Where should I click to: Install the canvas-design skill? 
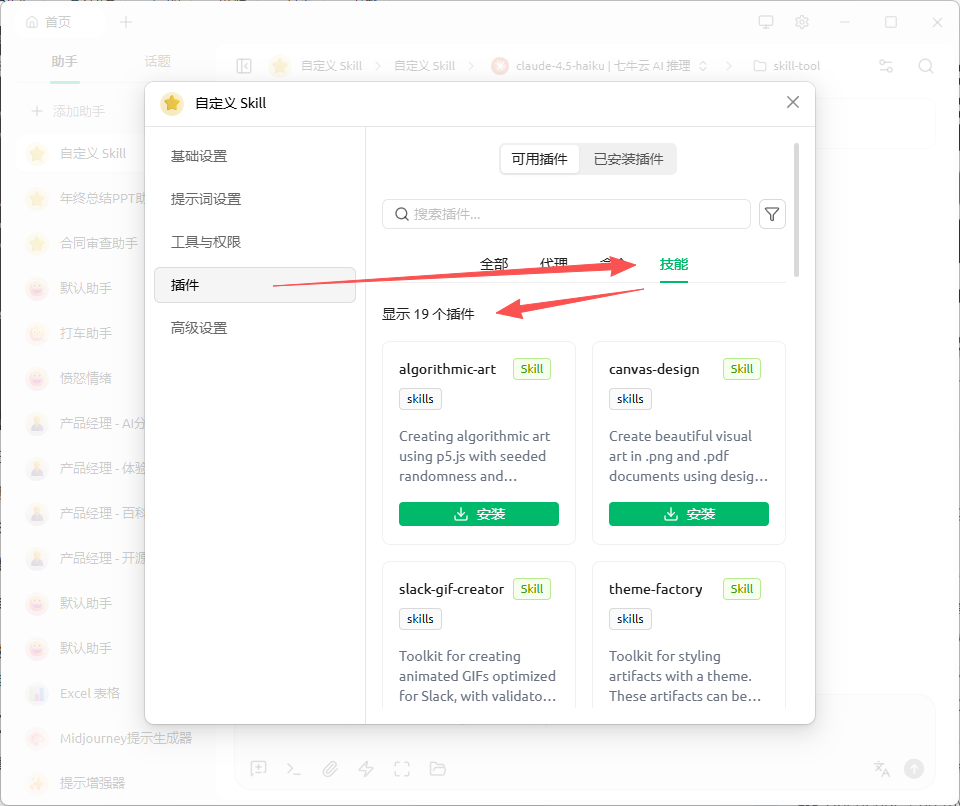pyautogui.click(x=689, y=514)
